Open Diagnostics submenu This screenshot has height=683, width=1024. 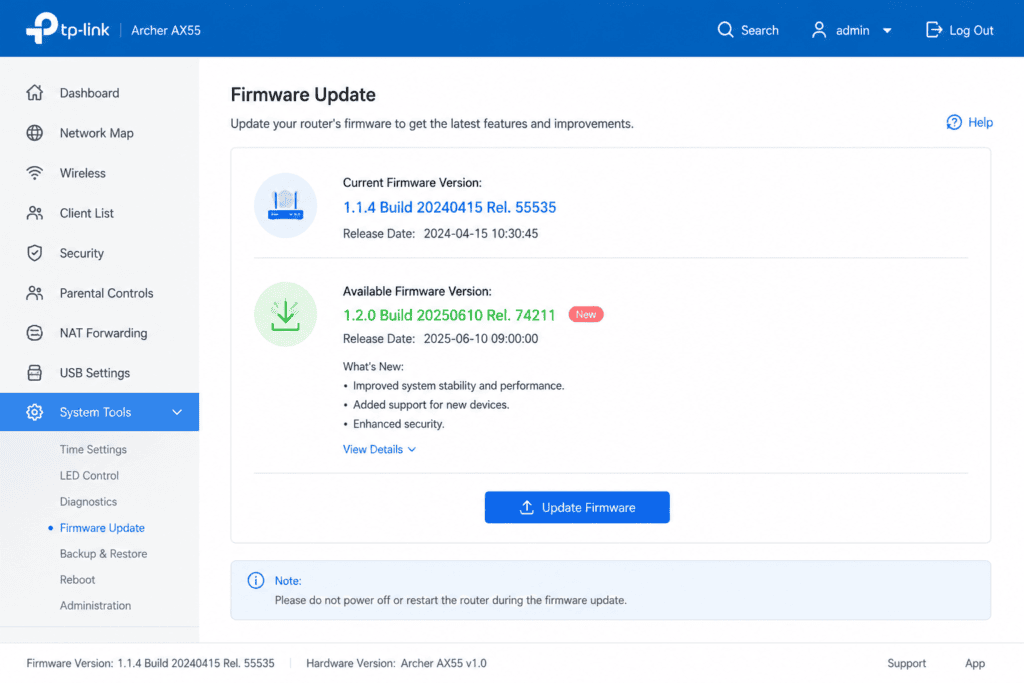88,501
